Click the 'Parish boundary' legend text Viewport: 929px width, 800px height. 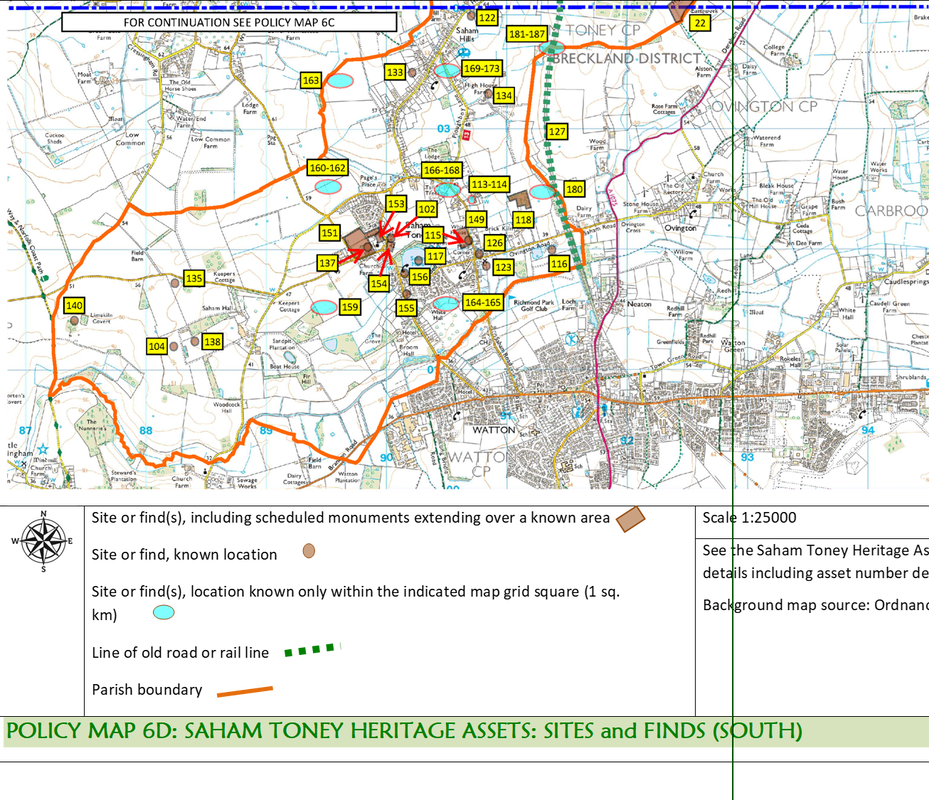[147, 690]
